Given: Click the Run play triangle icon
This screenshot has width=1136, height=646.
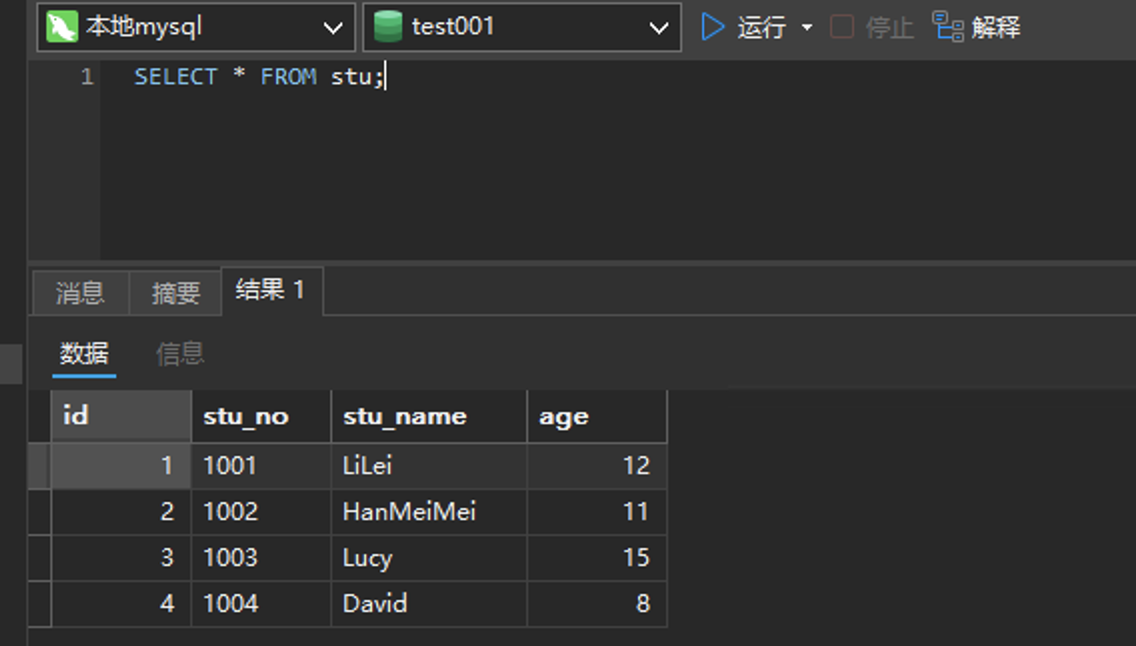Looking at the screenshot, I should [x=712, y=27].
